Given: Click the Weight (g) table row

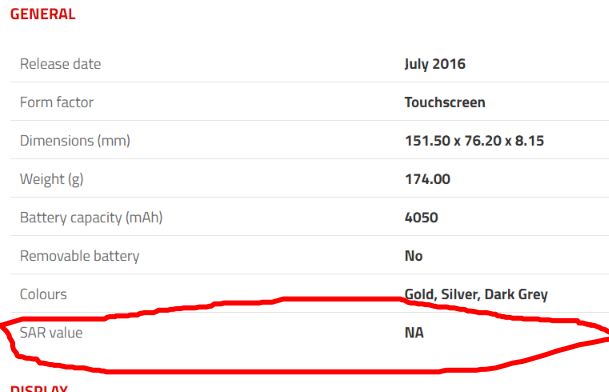Looking at the screenshot, I should 310,178.
